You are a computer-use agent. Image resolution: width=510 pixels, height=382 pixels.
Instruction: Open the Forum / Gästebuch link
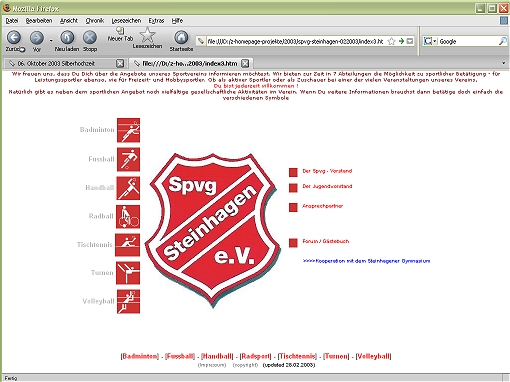(x=326, y=241)
